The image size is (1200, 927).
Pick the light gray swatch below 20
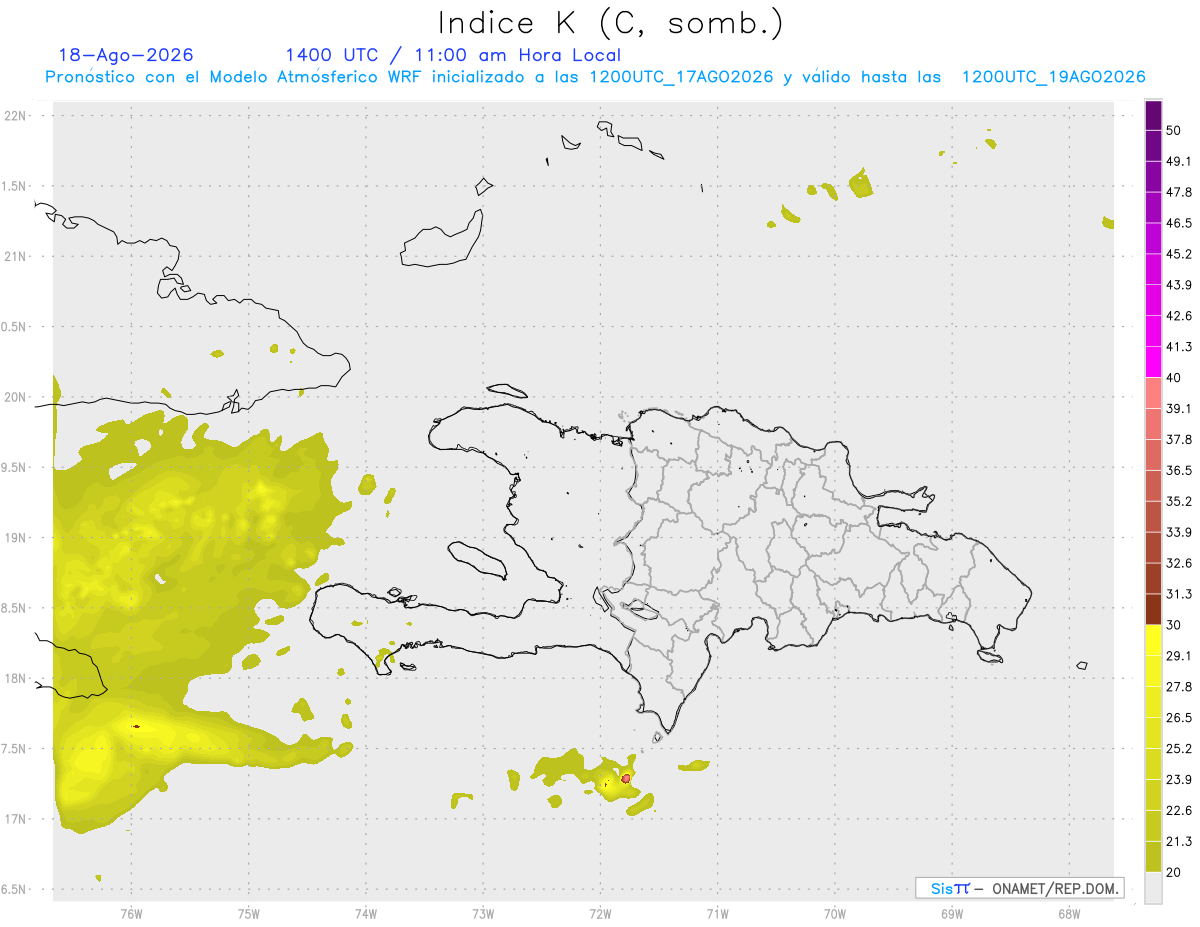pyautogui.click(x=1154, y=888)
